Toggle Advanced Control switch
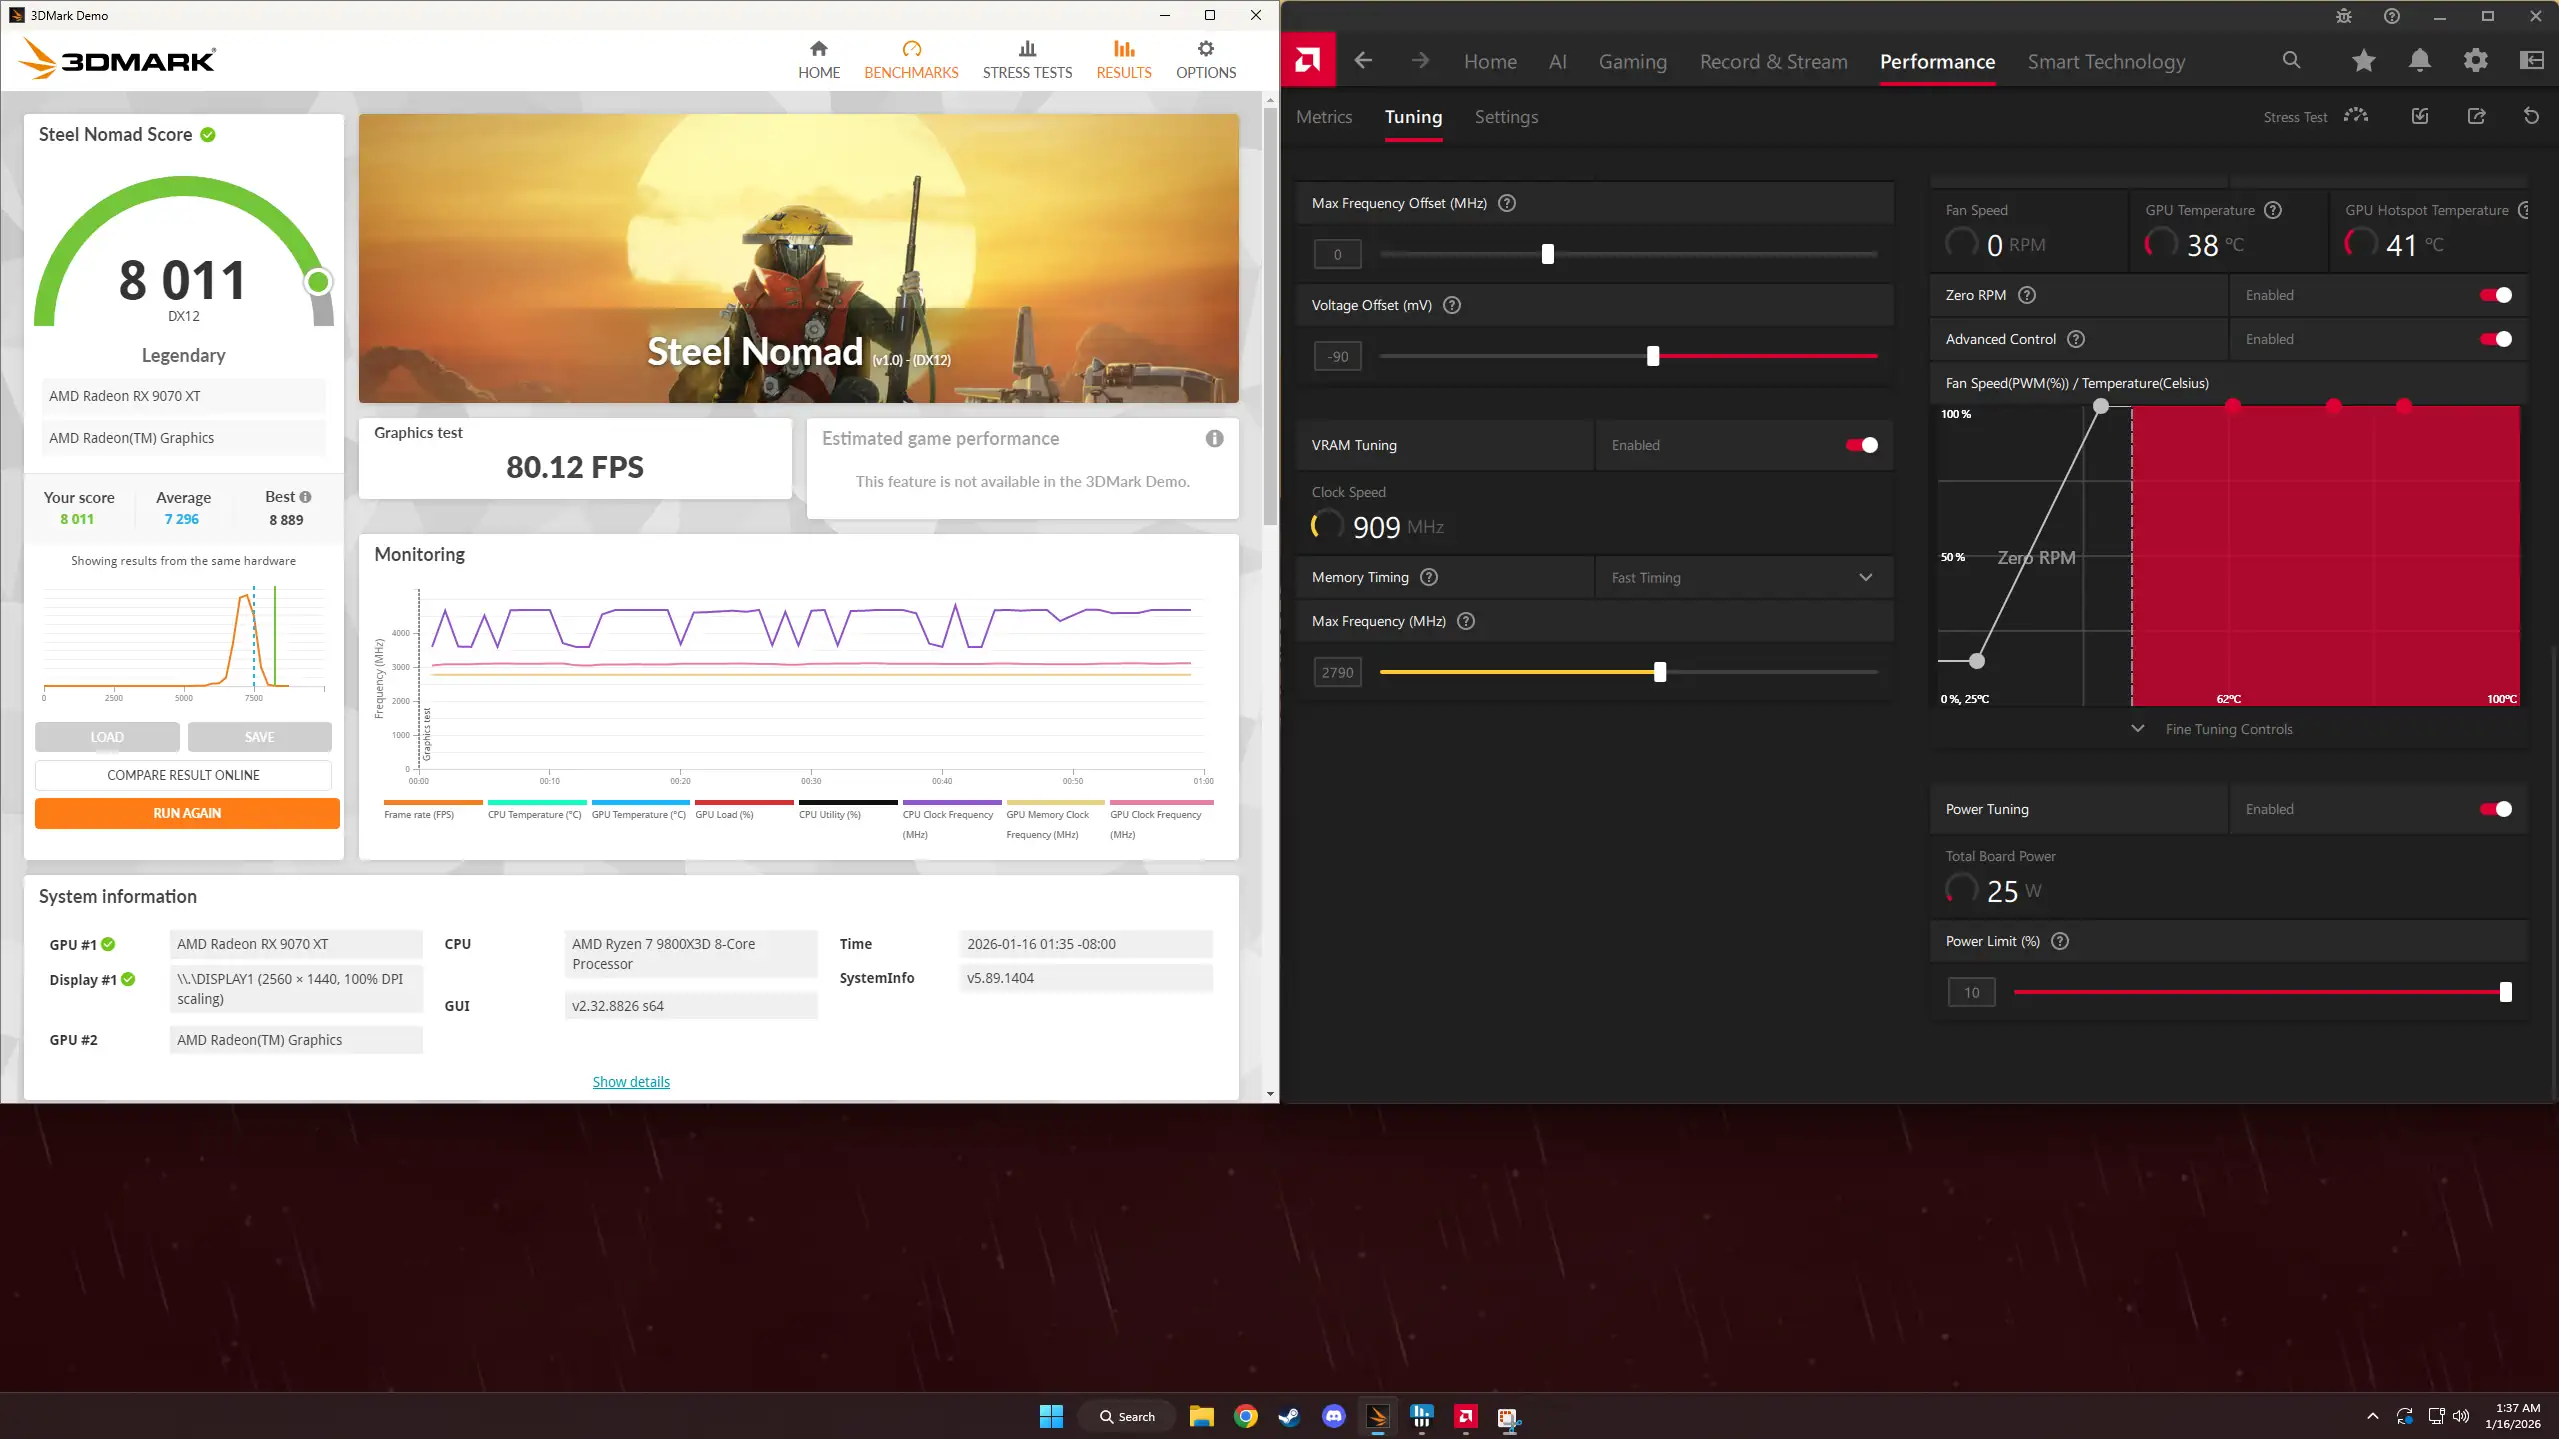 point(2495,339)
